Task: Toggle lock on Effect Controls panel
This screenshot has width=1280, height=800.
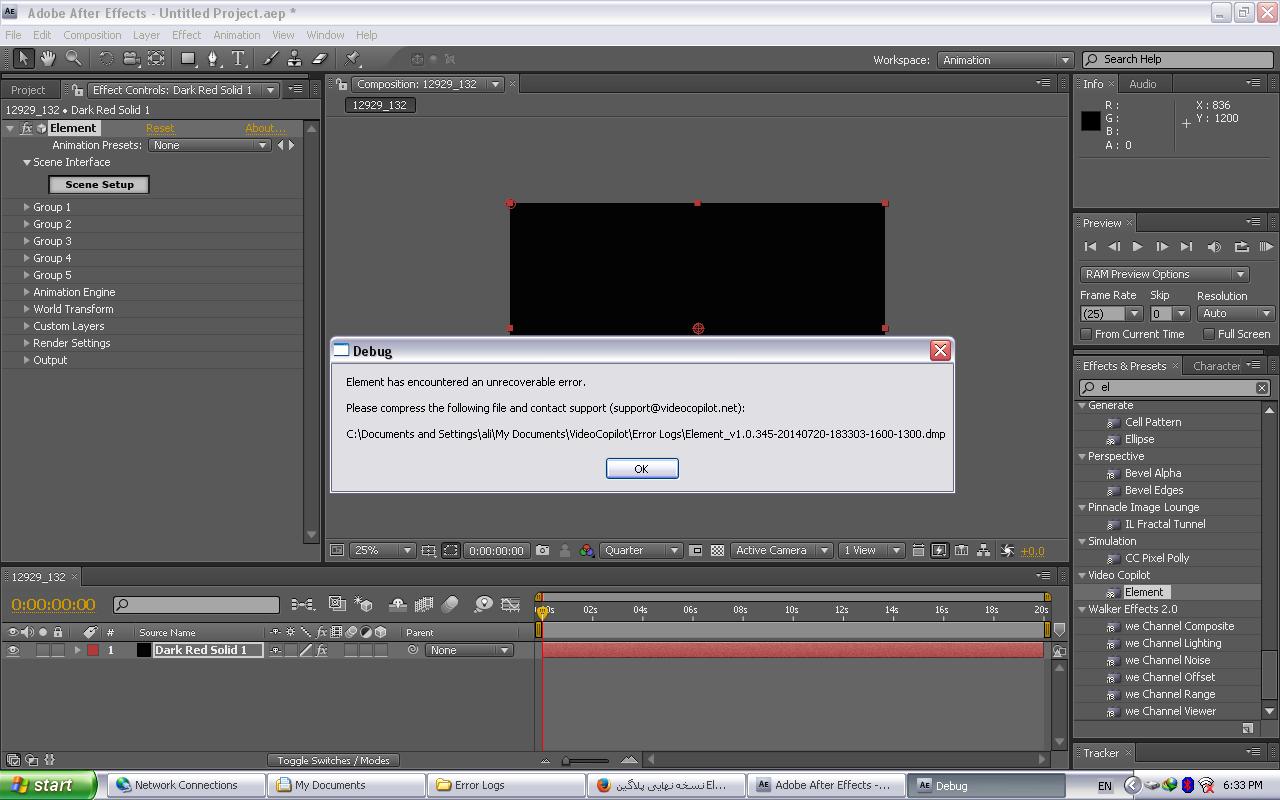Action: (78, 90)
